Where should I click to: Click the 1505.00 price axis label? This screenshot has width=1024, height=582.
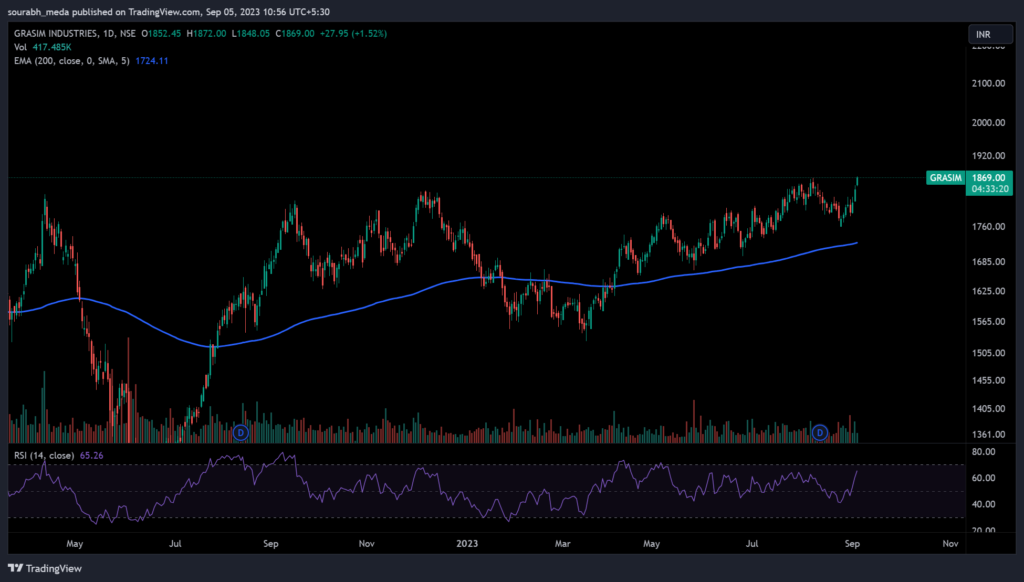(x=989, y=353)
